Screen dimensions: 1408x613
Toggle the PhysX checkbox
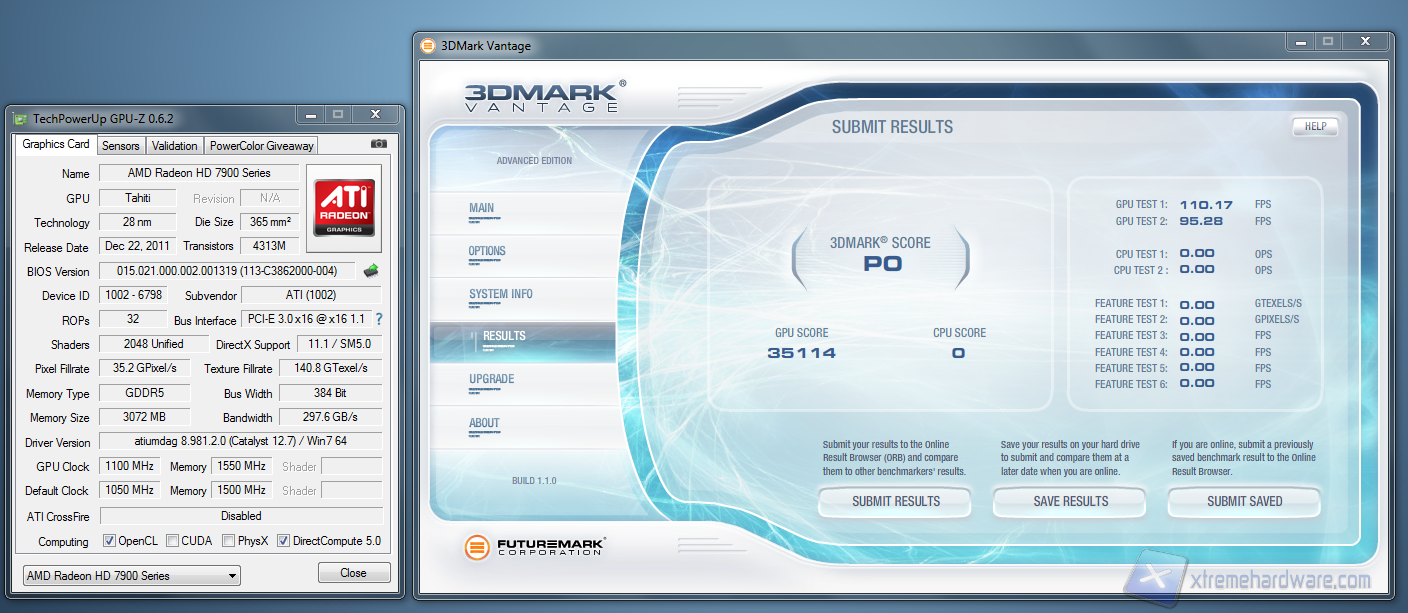click(229, 541)
